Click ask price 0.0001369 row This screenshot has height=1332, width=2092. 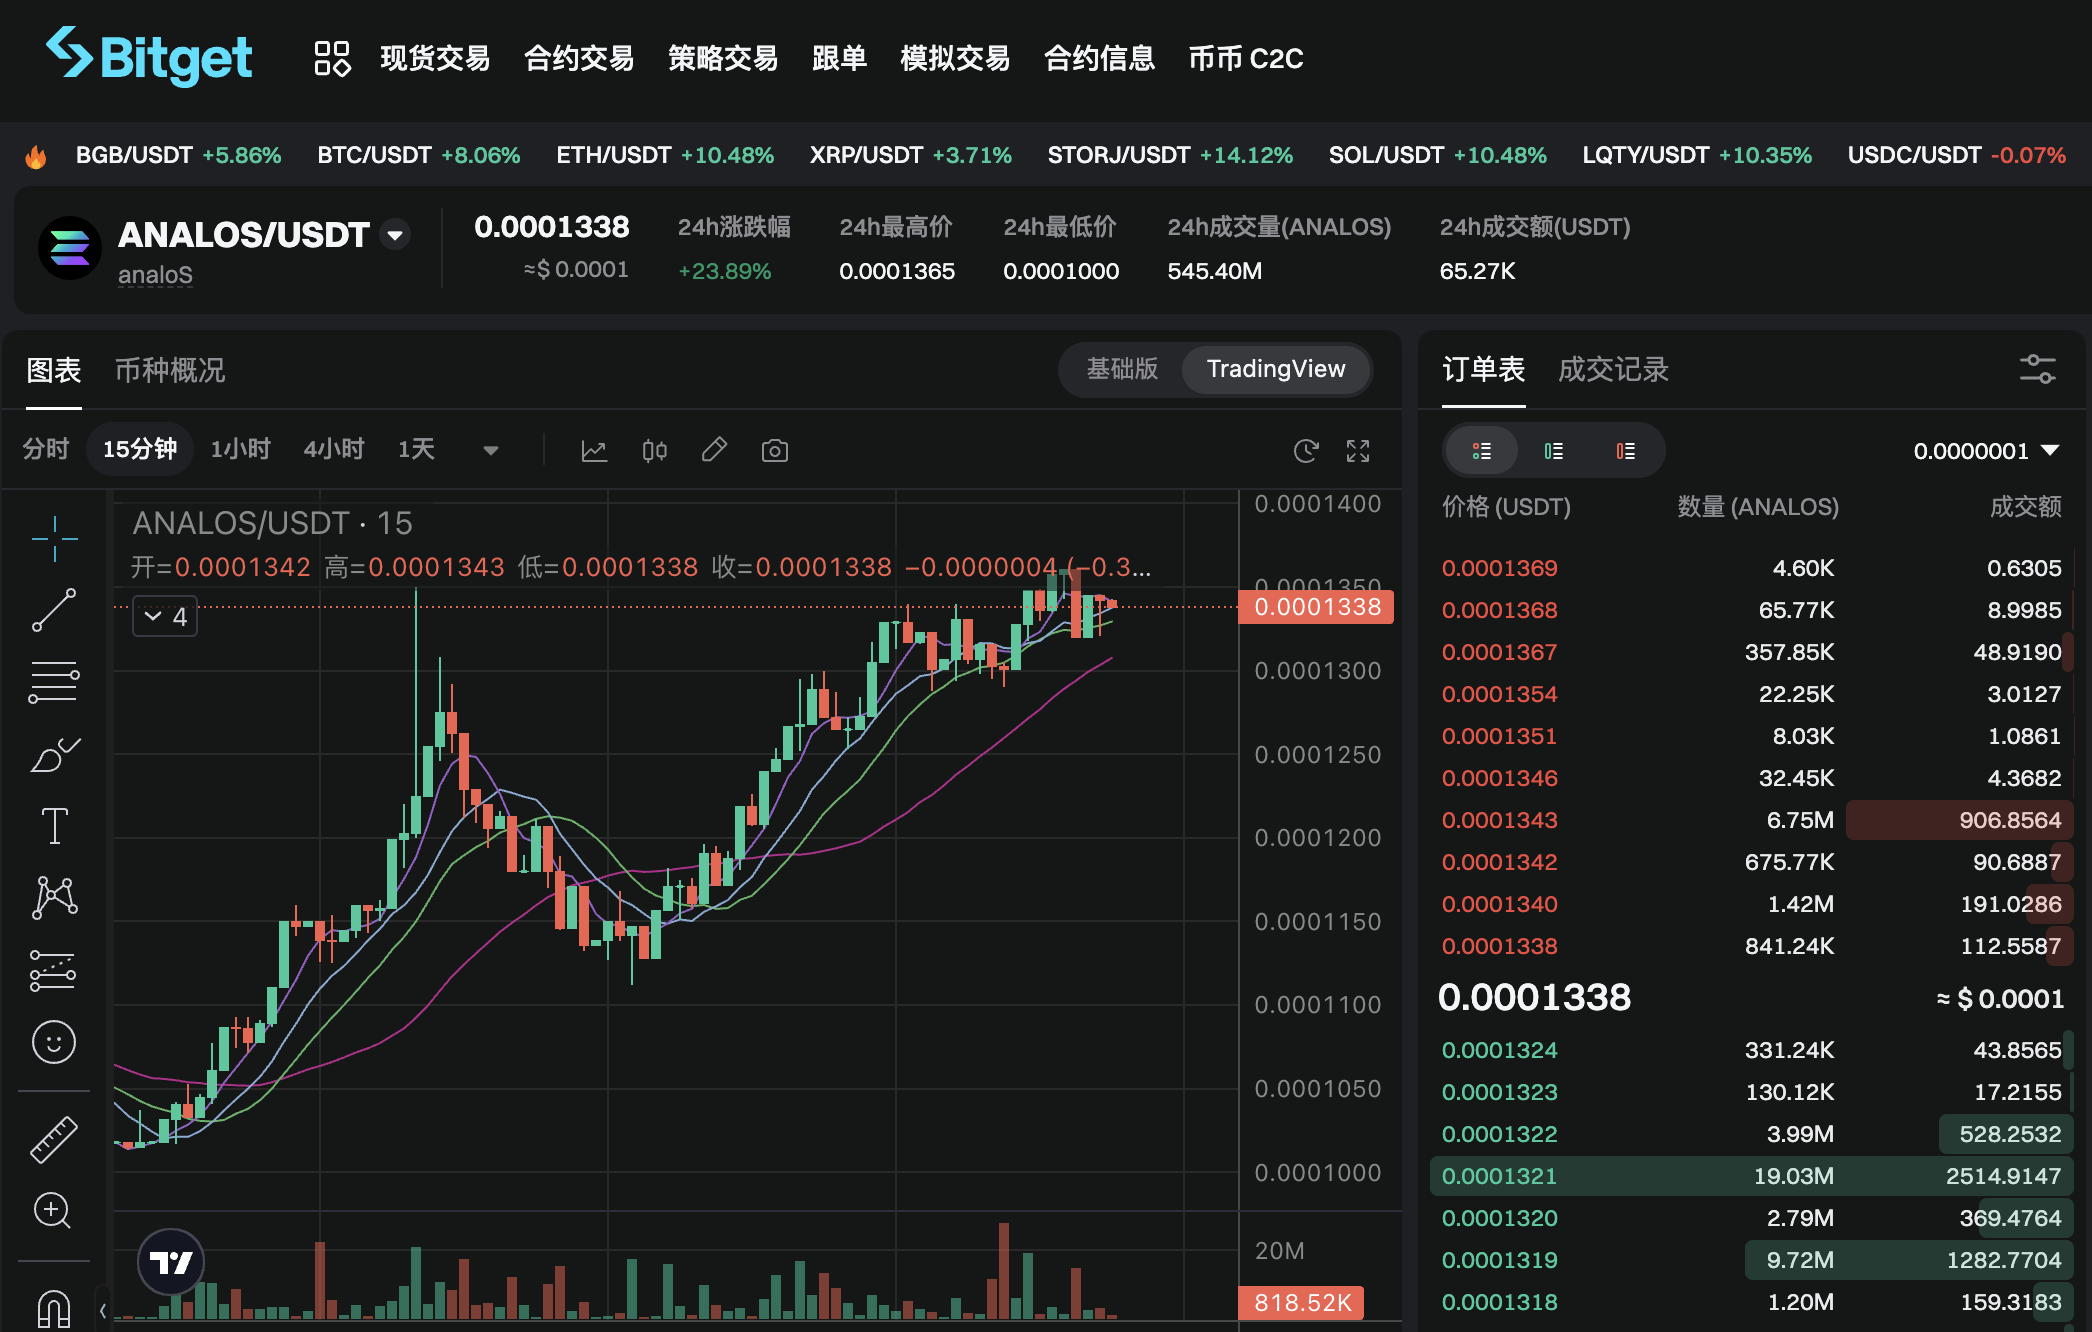click(x=1752, y=568)
